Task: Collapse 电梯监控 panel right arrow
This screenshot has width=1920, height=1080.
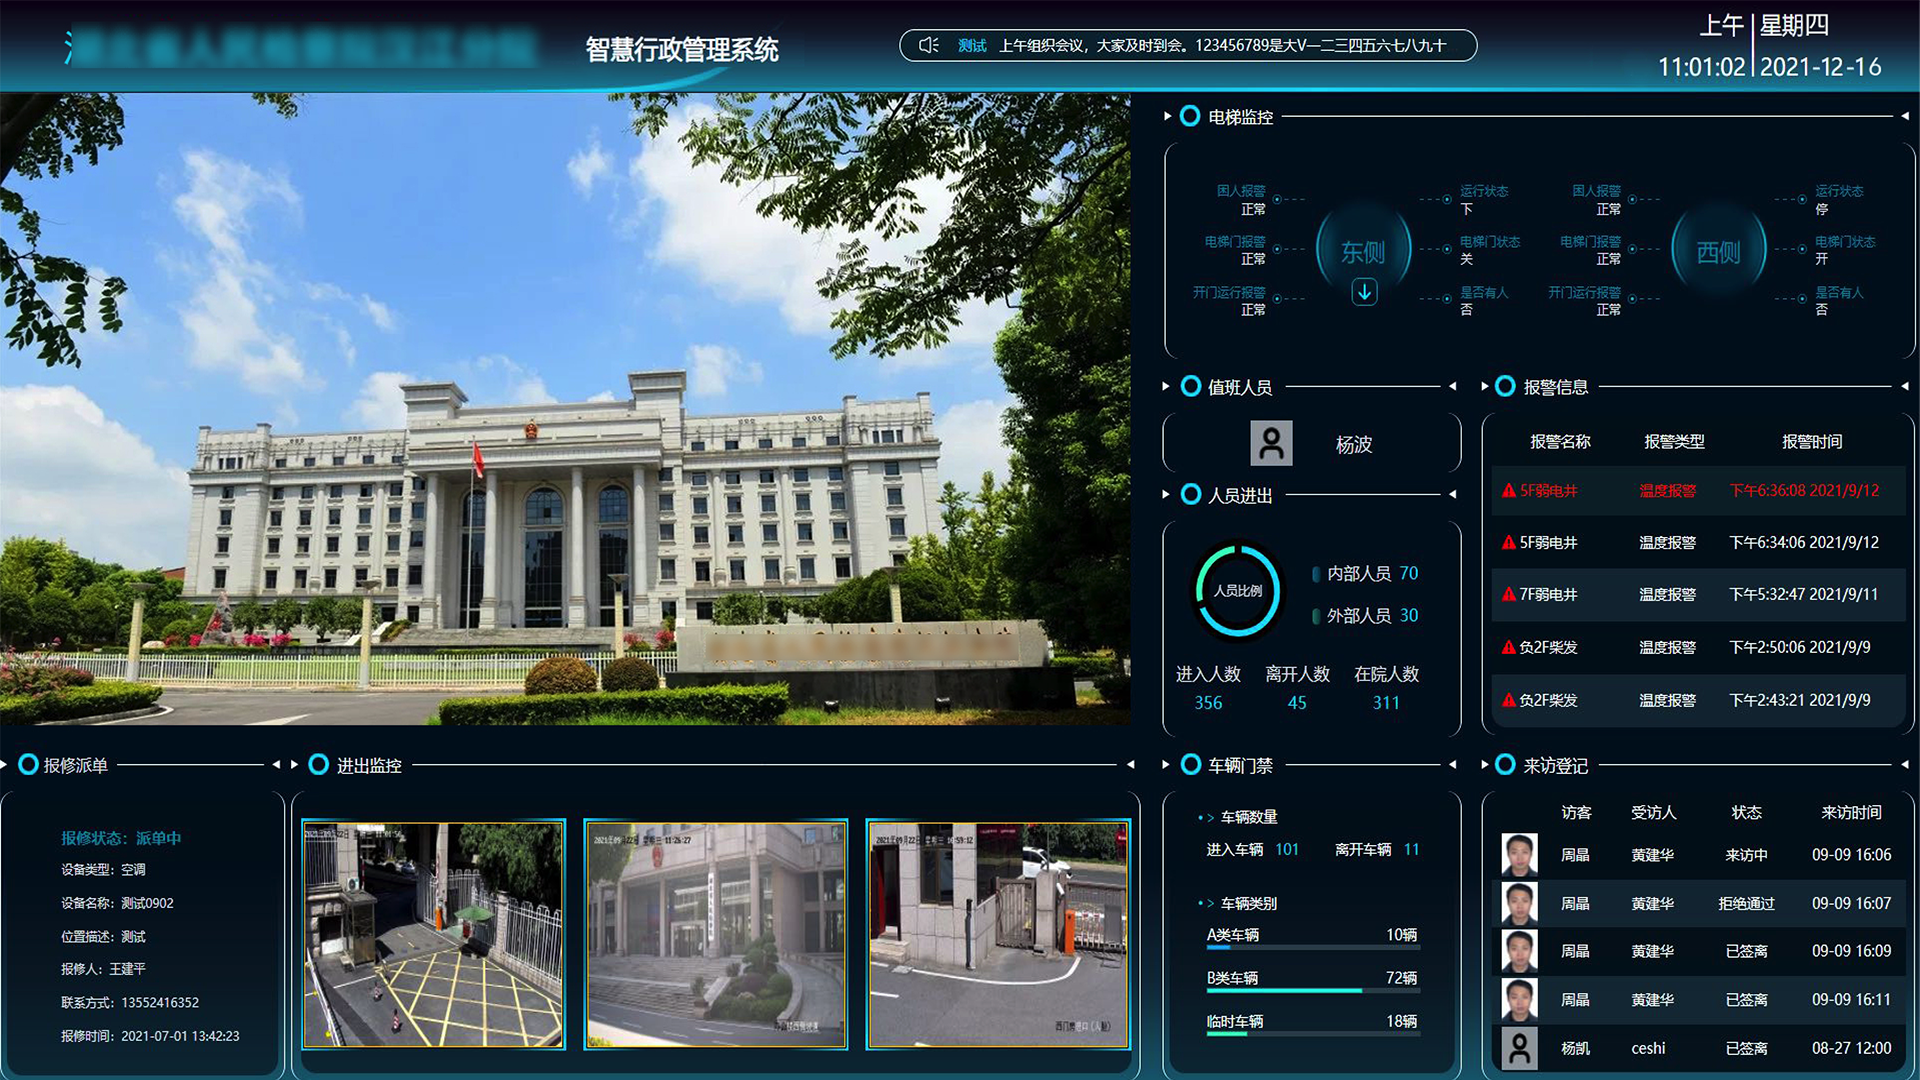Action: 1904,116
